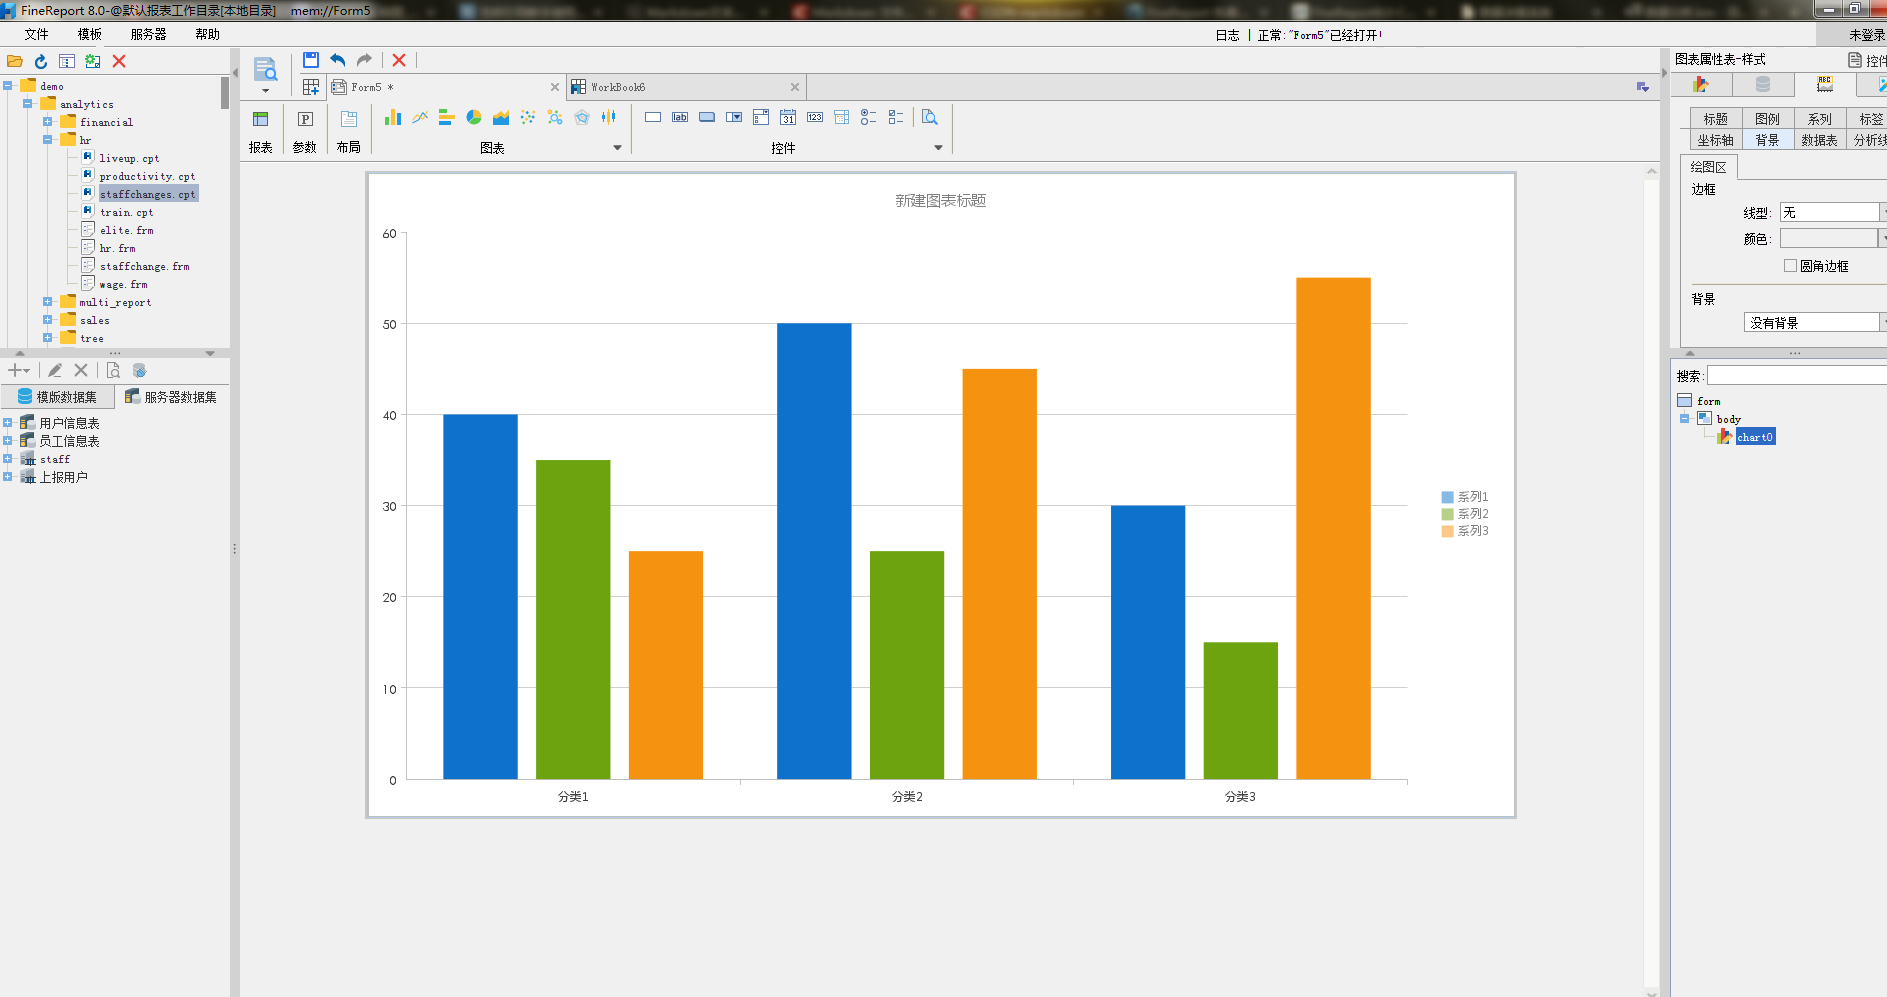
Task: Expand the 图表 chart gallery arrow
Action: coord(617,148)
